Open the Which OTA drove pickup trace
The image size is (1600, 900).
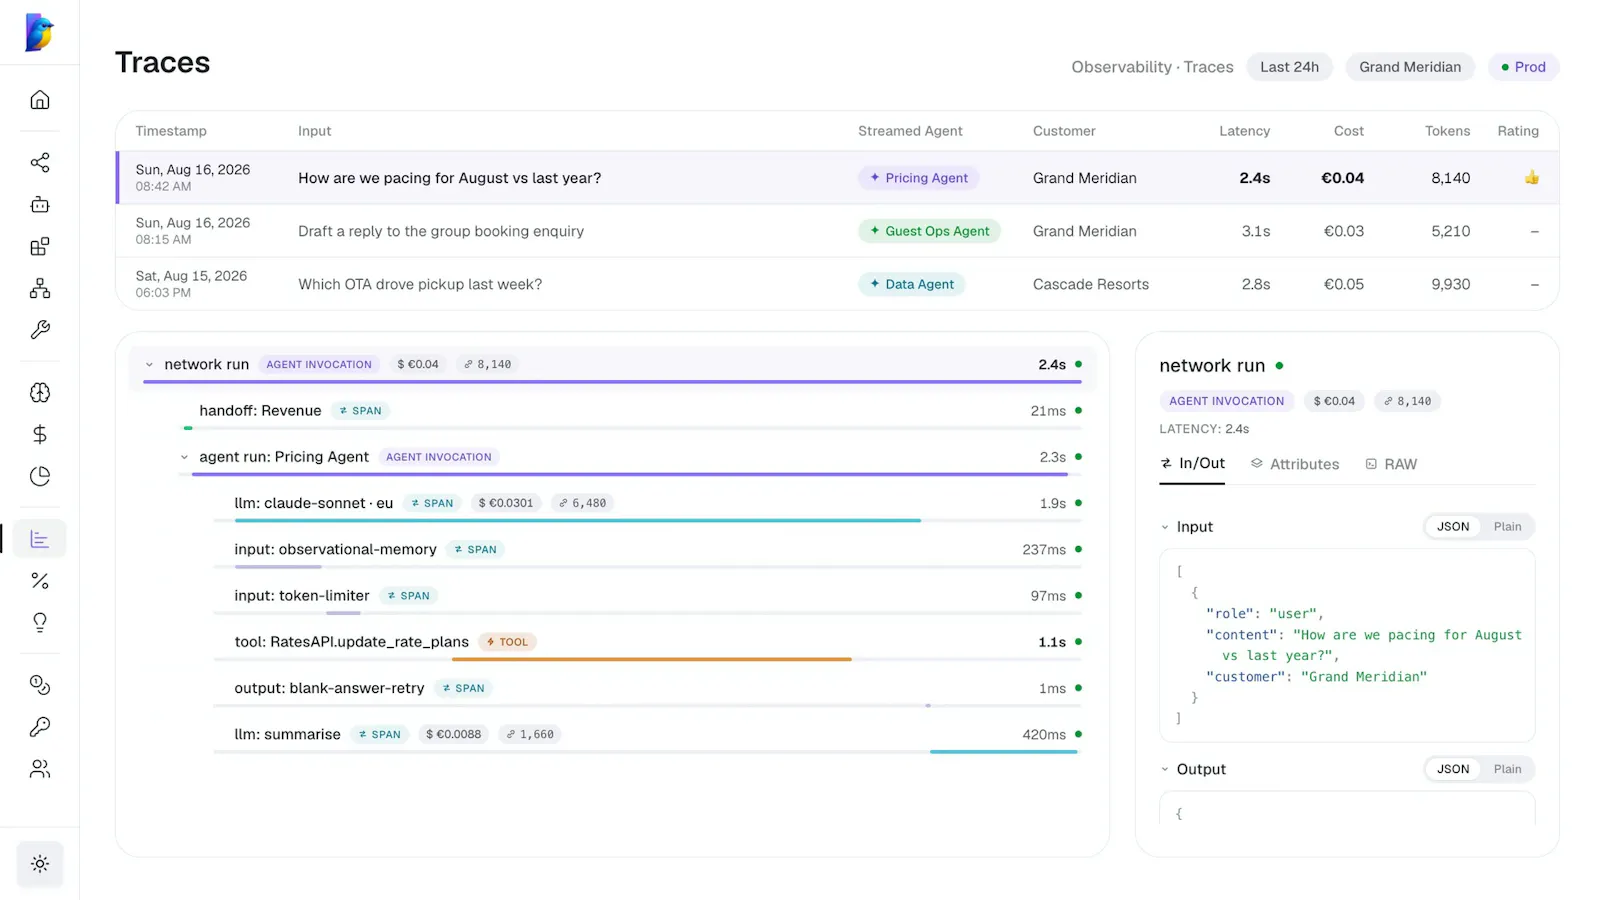837,284
